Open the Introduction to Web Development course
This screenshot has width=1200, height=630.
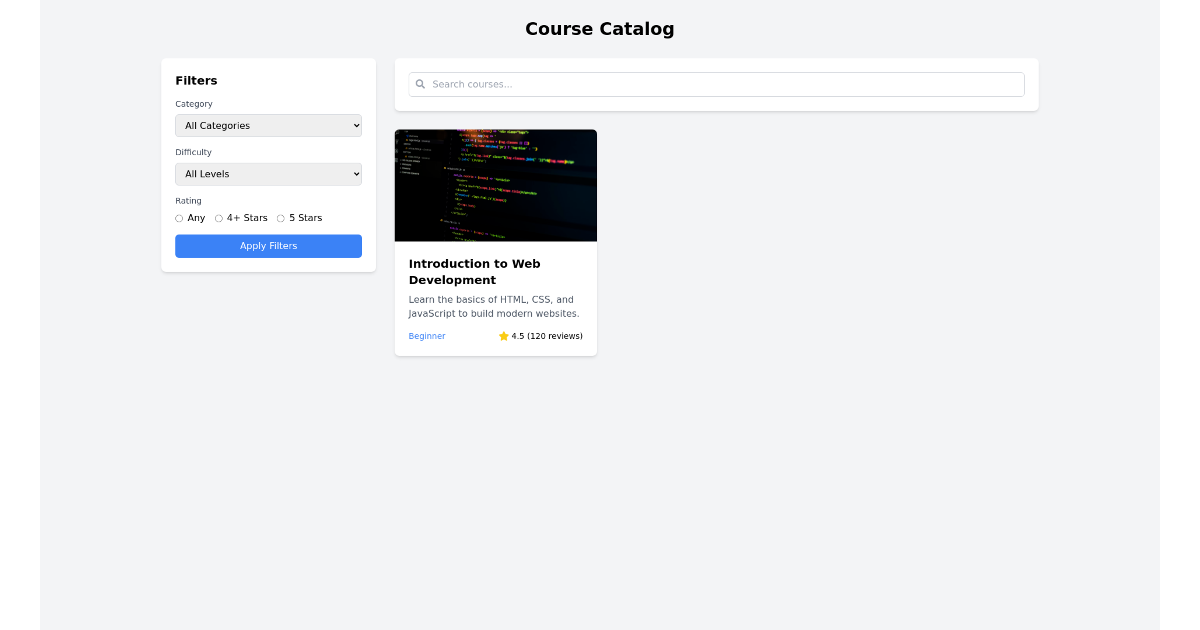[x=474, y=271]
